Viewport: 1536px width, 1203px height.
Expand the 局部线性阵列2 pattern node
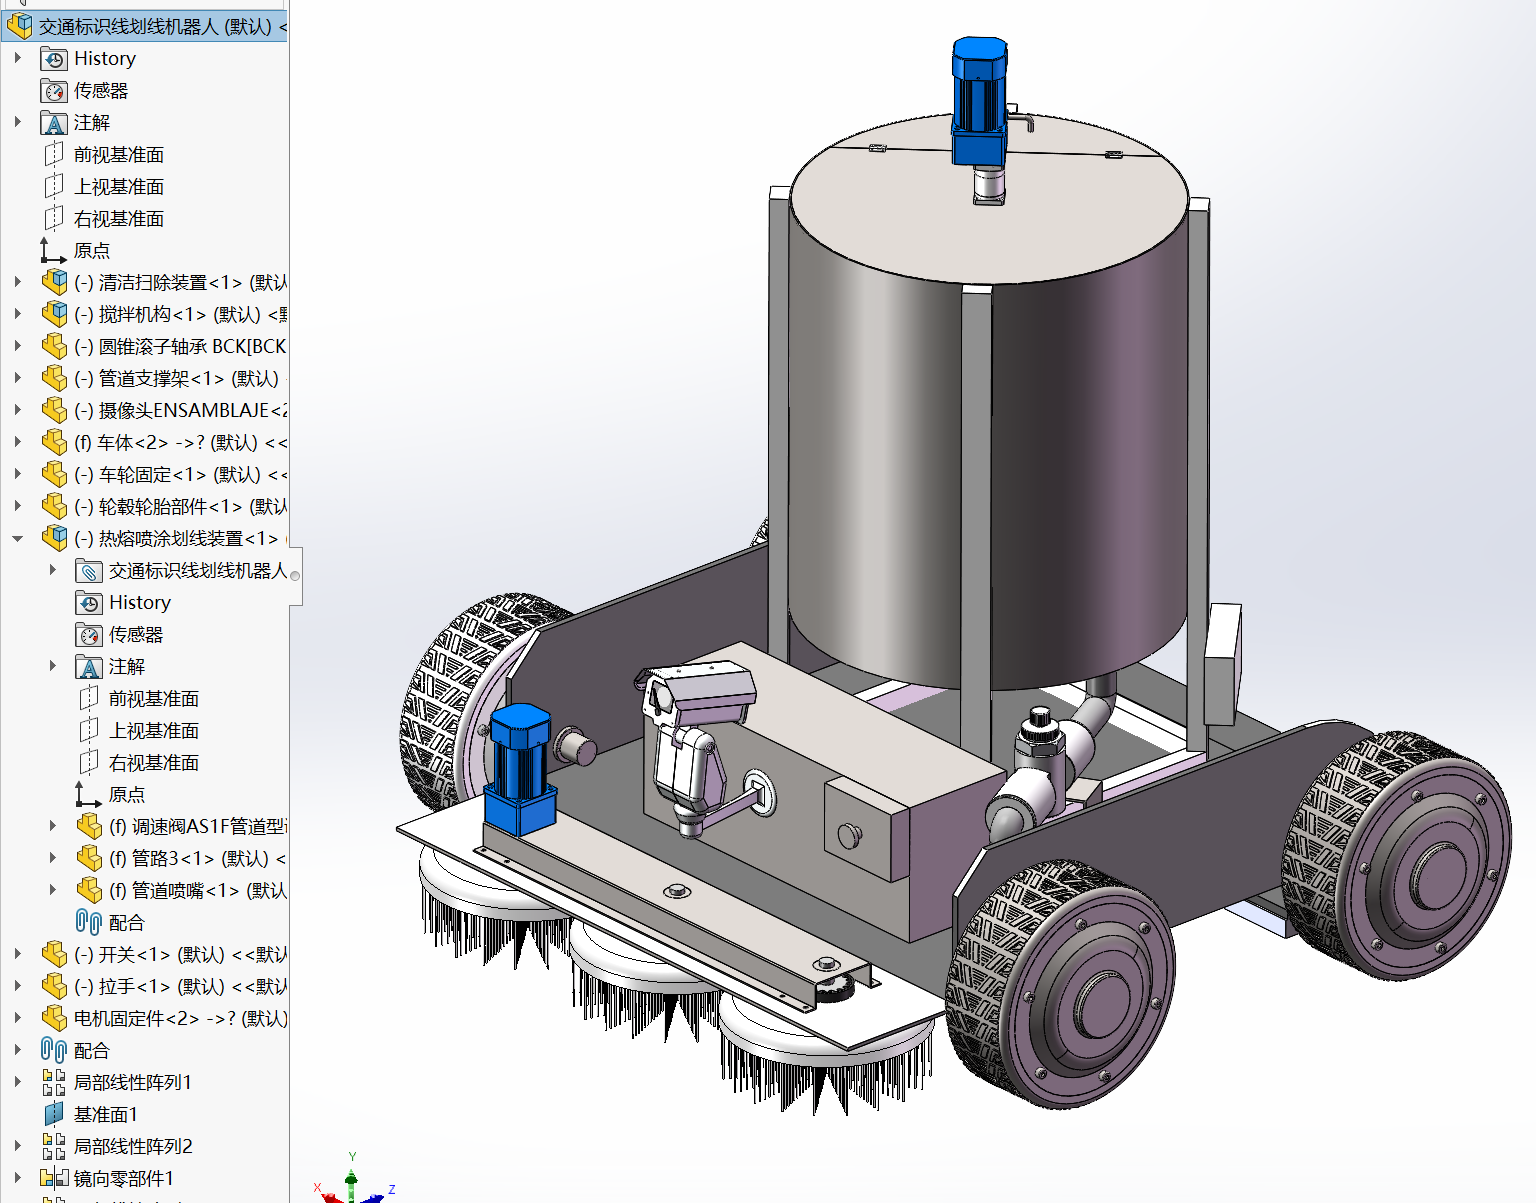[18, 1146]
